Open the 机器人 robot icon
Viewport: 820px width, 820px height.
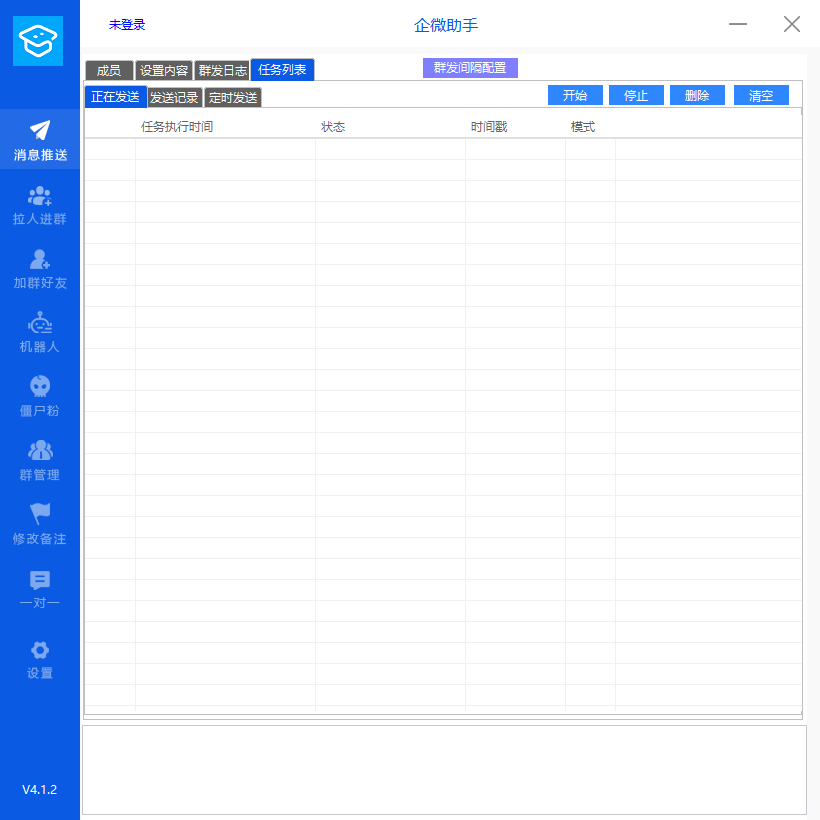pos(40,323)
